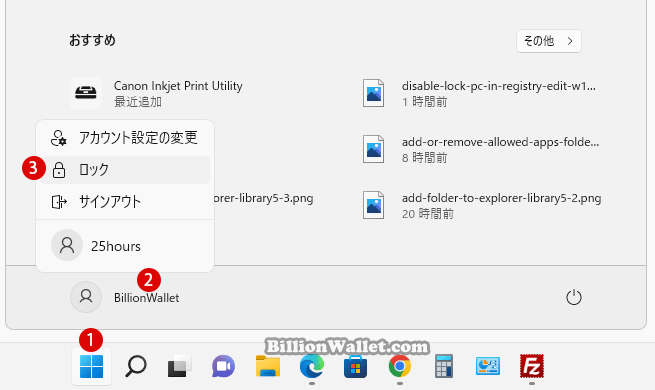Click the power button icon

coord(574,297)
